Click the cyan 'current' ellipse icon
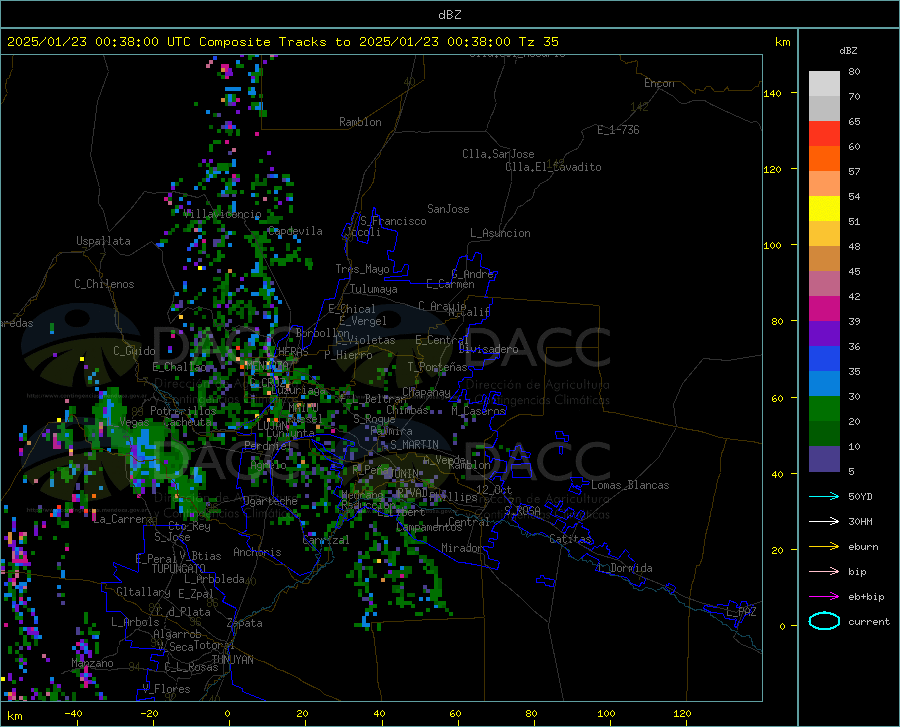 824,621
